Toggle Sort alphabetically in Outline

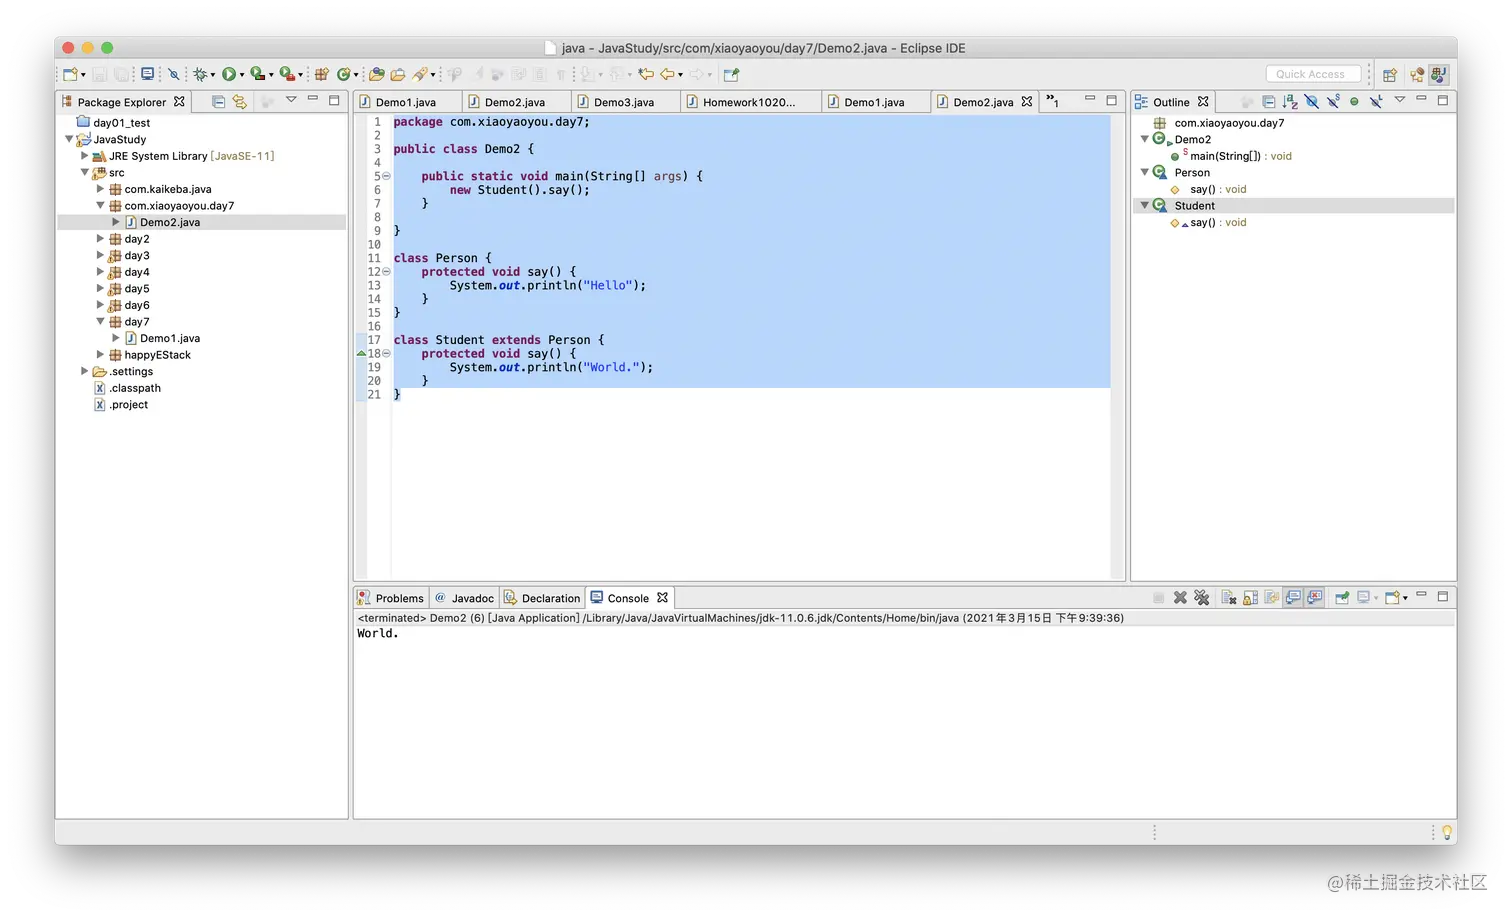(x=1290, y=101)
